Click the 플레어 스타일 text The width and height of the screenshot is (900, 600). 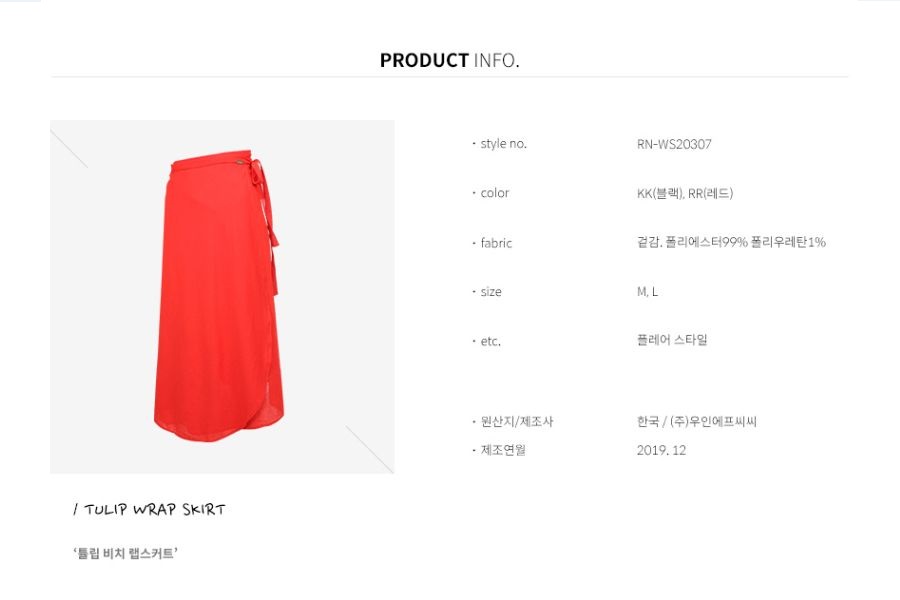[x=672, y=340]
